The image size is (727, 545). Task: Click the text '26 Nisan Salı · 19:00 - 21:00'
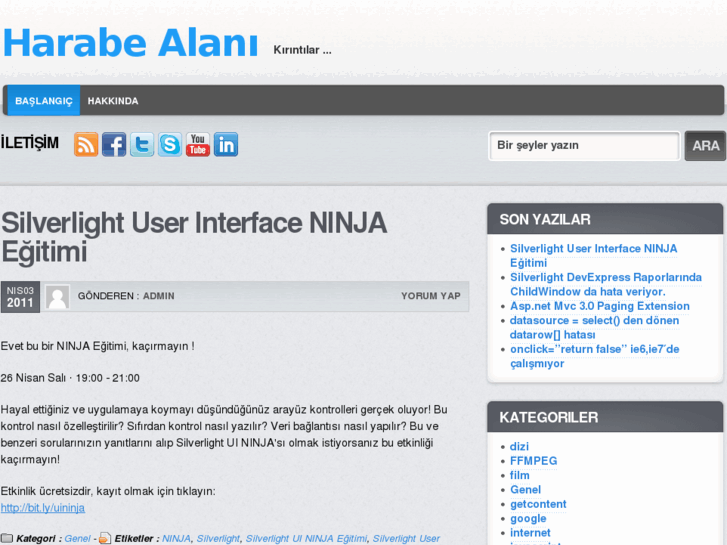click(x=70, y=378)
